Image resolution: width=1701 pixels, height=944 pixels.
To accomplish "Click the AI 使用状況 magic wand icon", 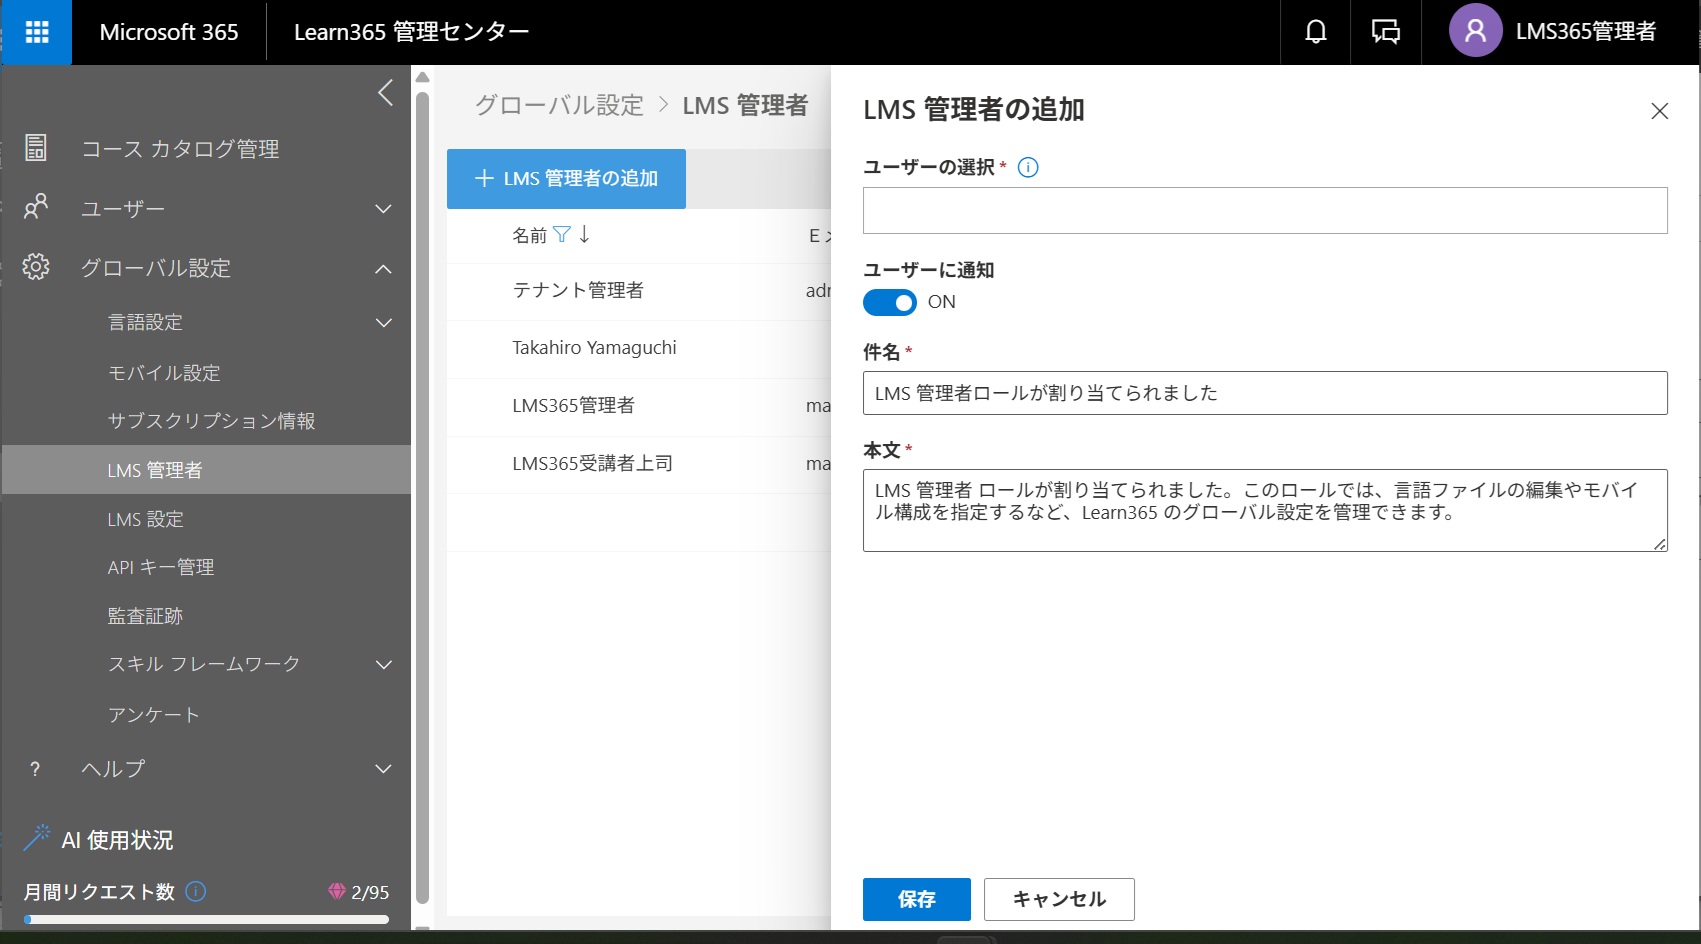I will (x=37, y=838).
